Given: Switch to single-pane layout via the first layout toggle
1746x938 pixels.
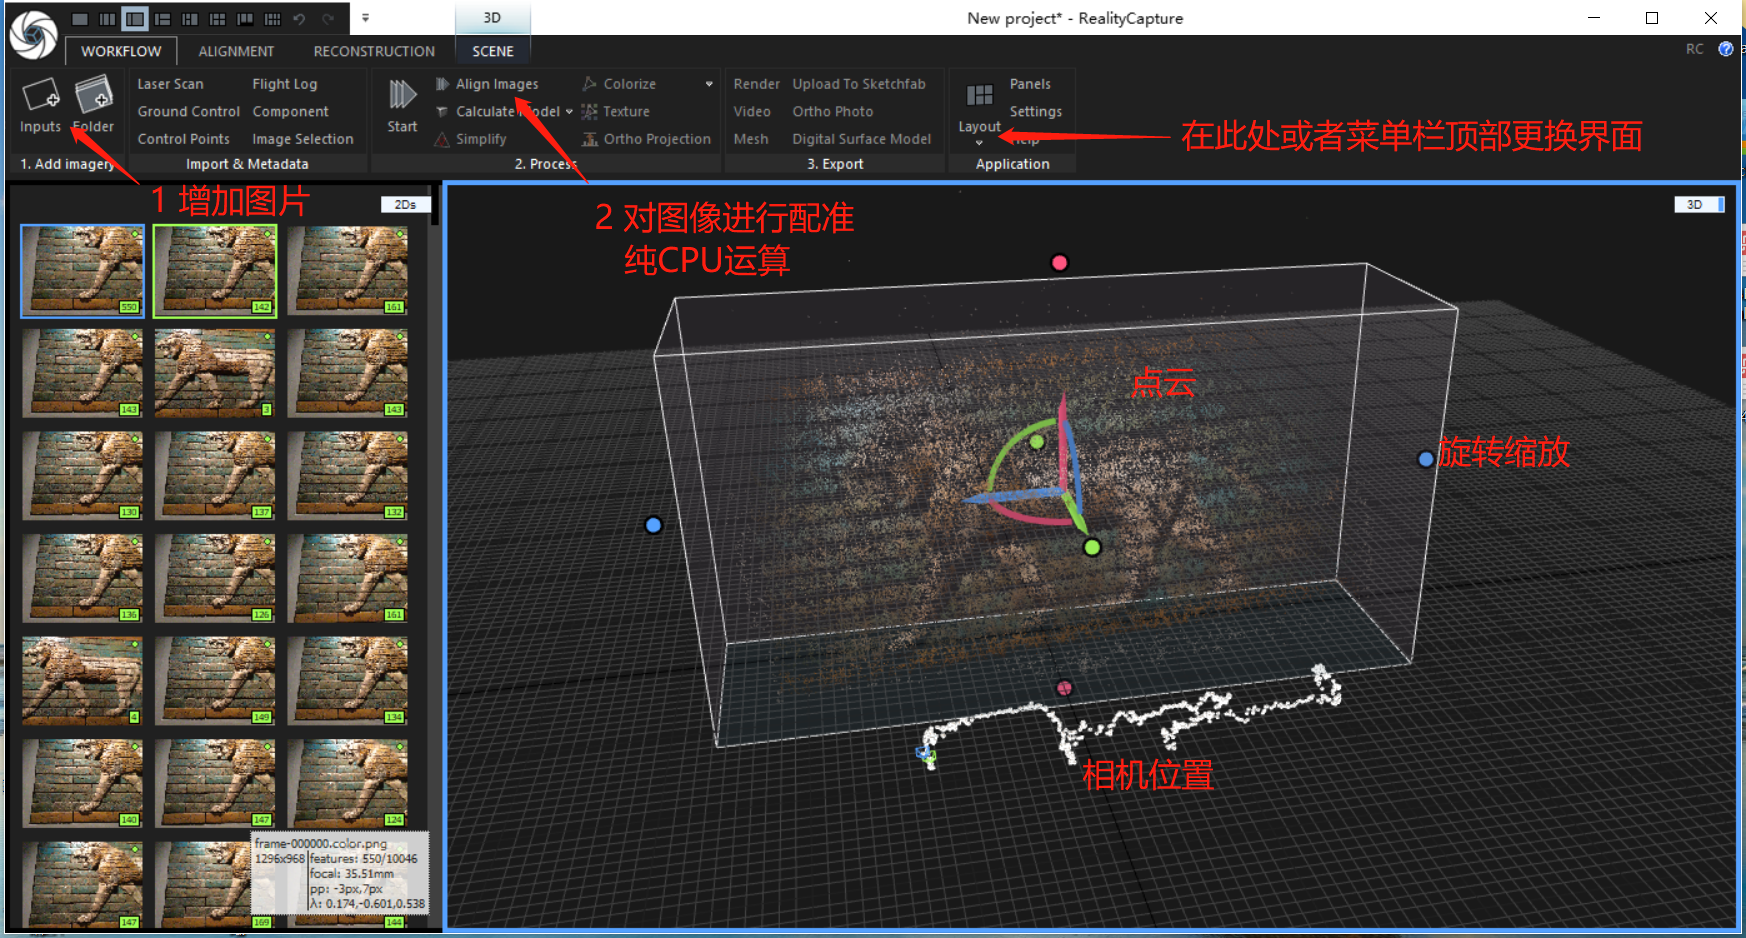Looking at the screenshot, I should (79, 17).
